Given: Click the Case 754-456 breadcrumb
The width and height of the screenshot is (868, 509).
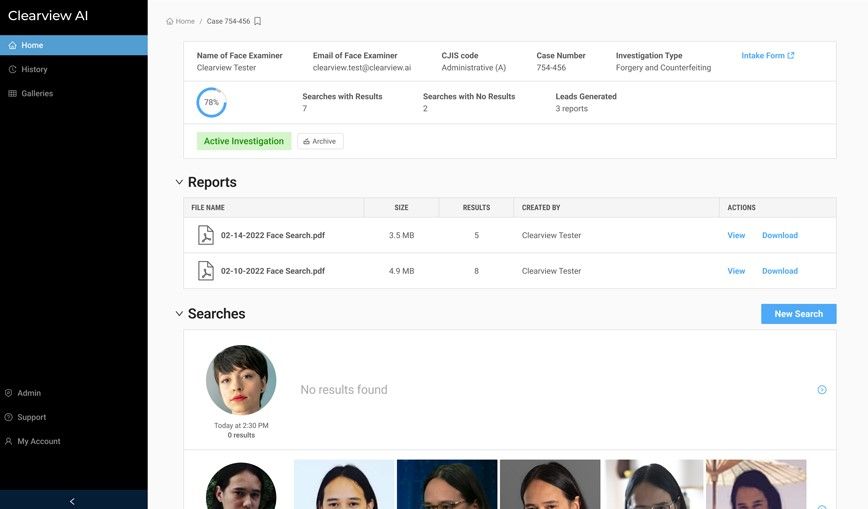Looking at the screenshot, I should (x=228, y=21).
